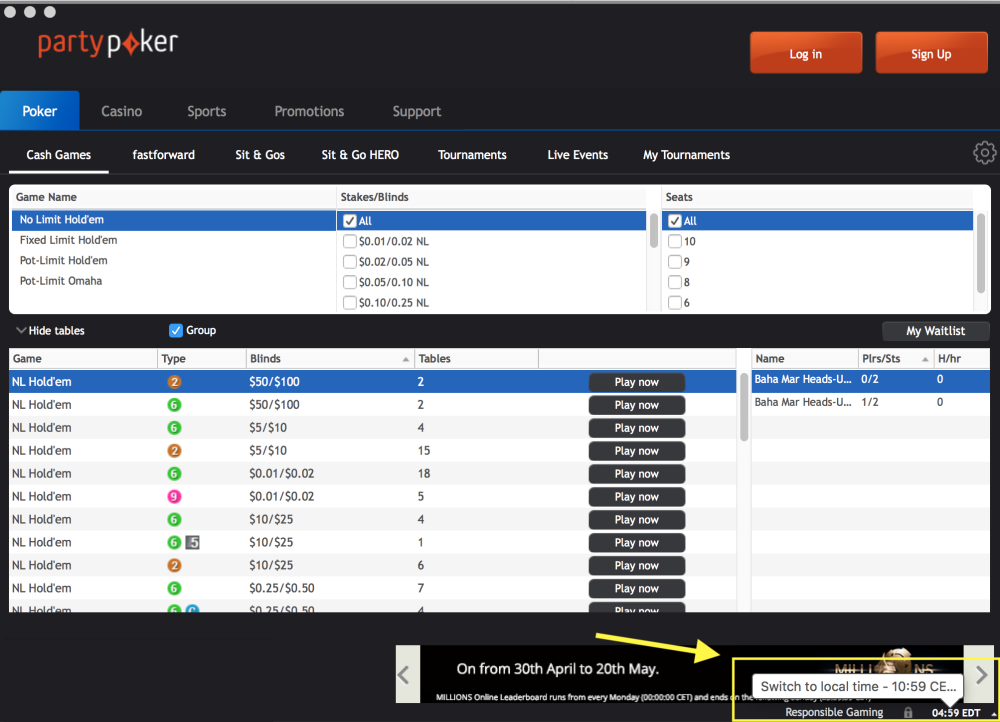The width and height of the screenshot is (1000, 722).
Task: Switch to the Casino tab
Action: [122, 111]
